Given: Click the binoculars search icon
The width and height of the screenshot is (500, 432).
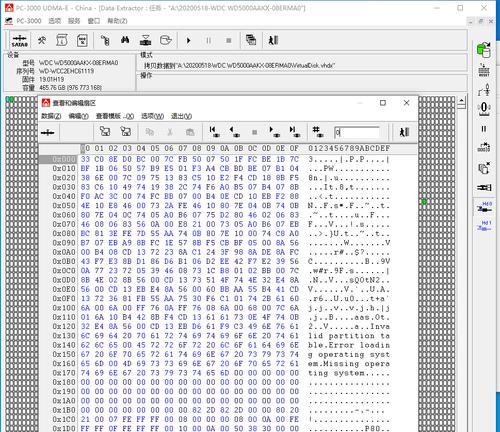Looking at the screenshot, I should click(125, 40).
